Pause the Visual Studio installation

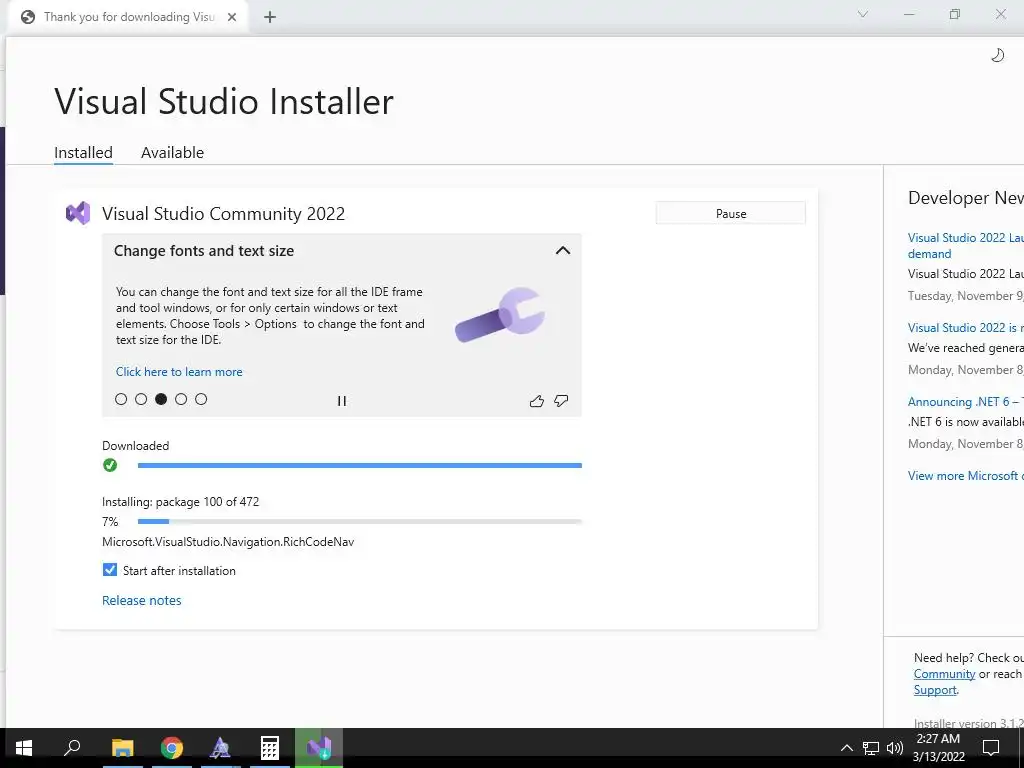coord(730,214)
